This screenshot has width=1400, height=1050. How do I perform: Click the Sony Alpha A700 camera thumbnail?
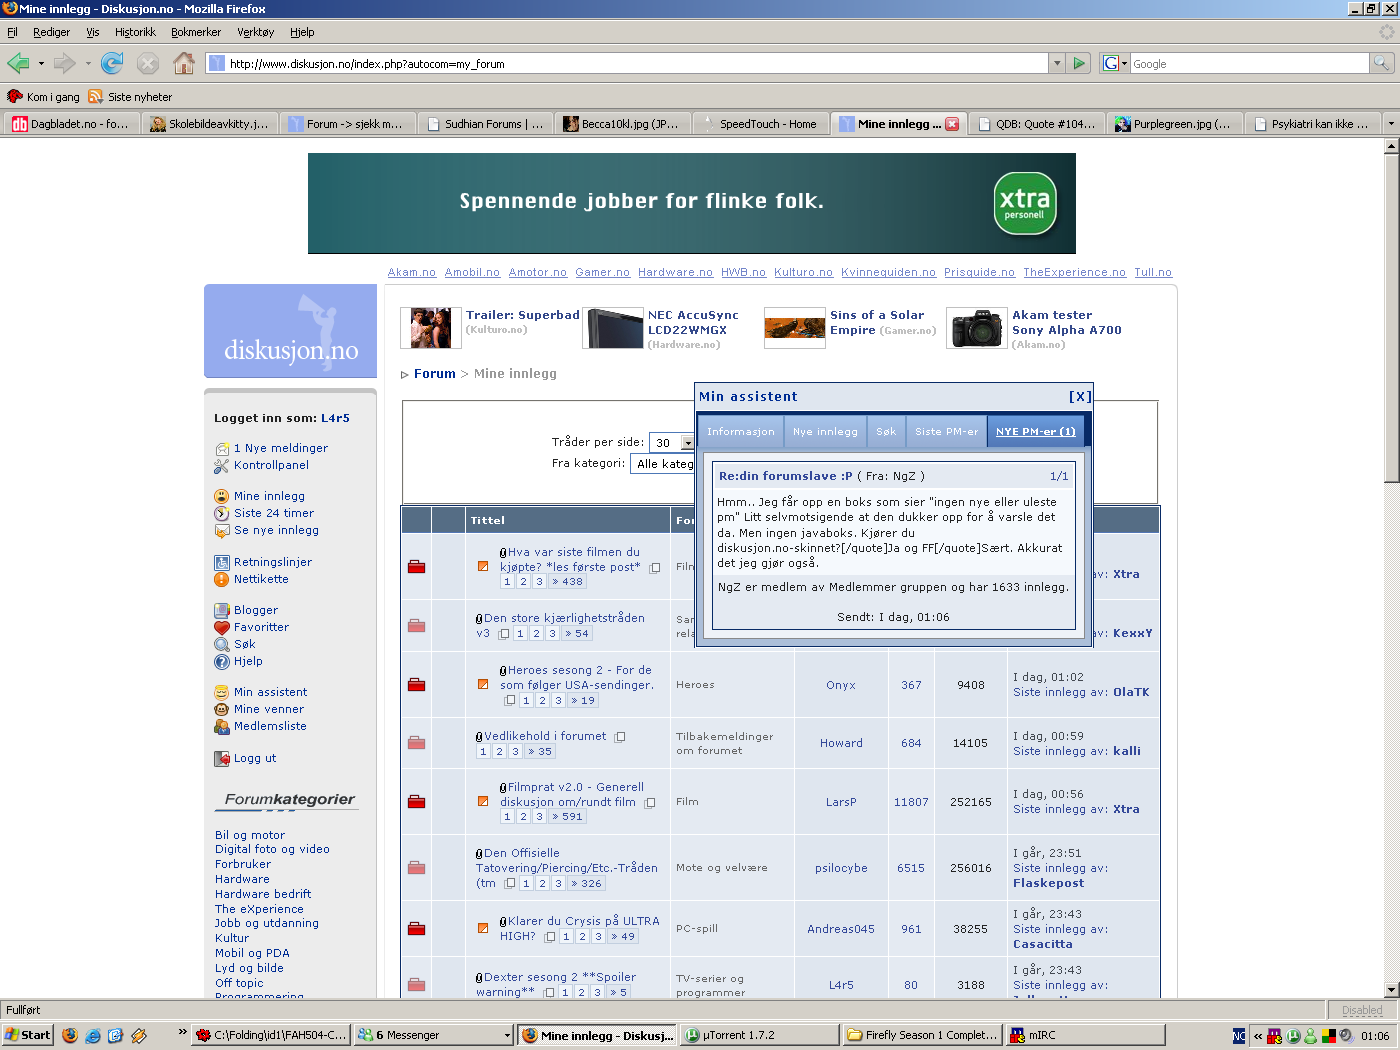click(977, 328)
